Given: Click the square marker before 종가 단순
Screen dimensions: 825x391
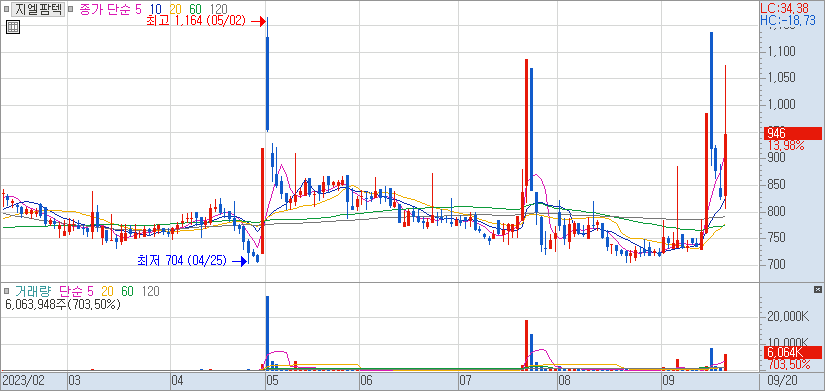Looking at the screenshot, I should coord(71,9).
